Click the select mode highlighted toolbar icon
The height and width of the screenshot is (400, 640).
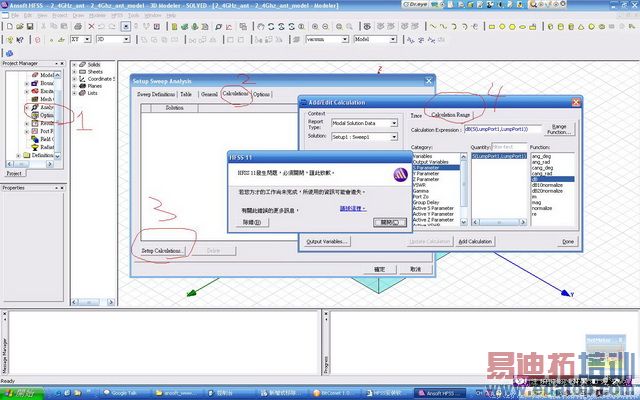pyautogui.click(x=126, y=27)
